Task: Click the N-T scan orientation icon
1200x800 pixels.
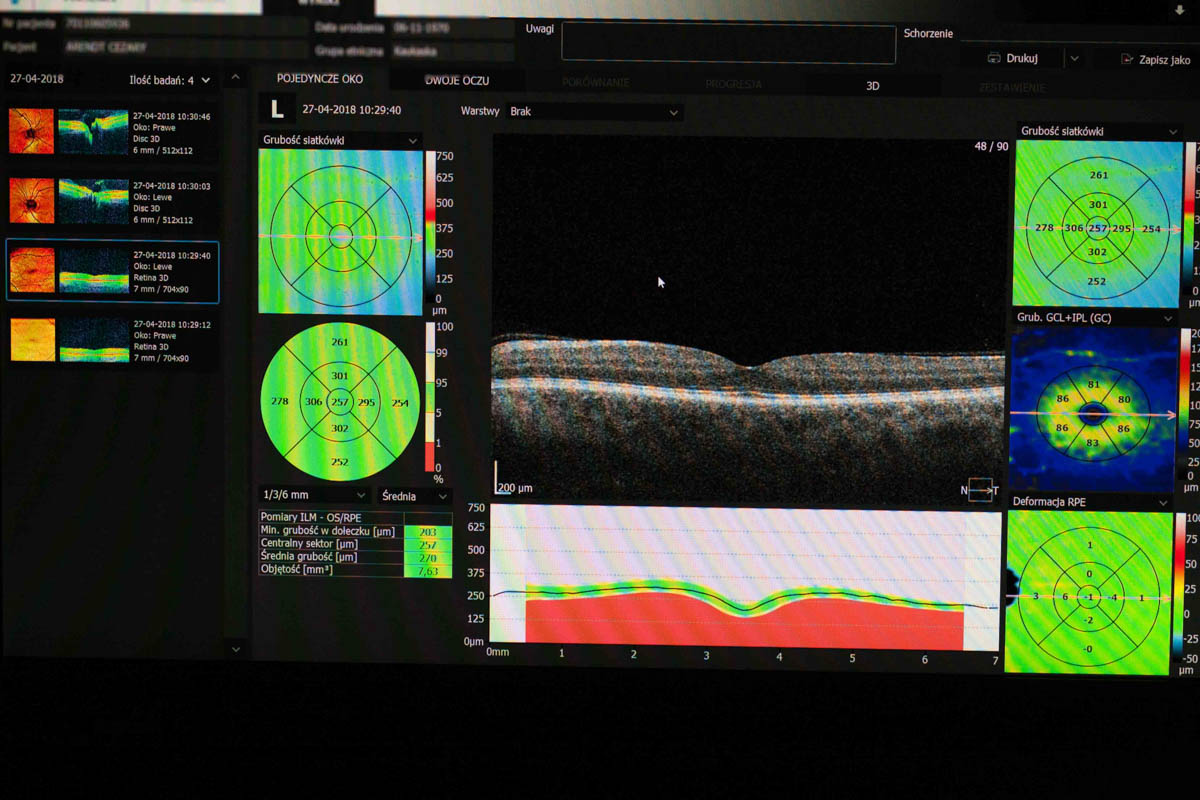Action: [981, 490]
